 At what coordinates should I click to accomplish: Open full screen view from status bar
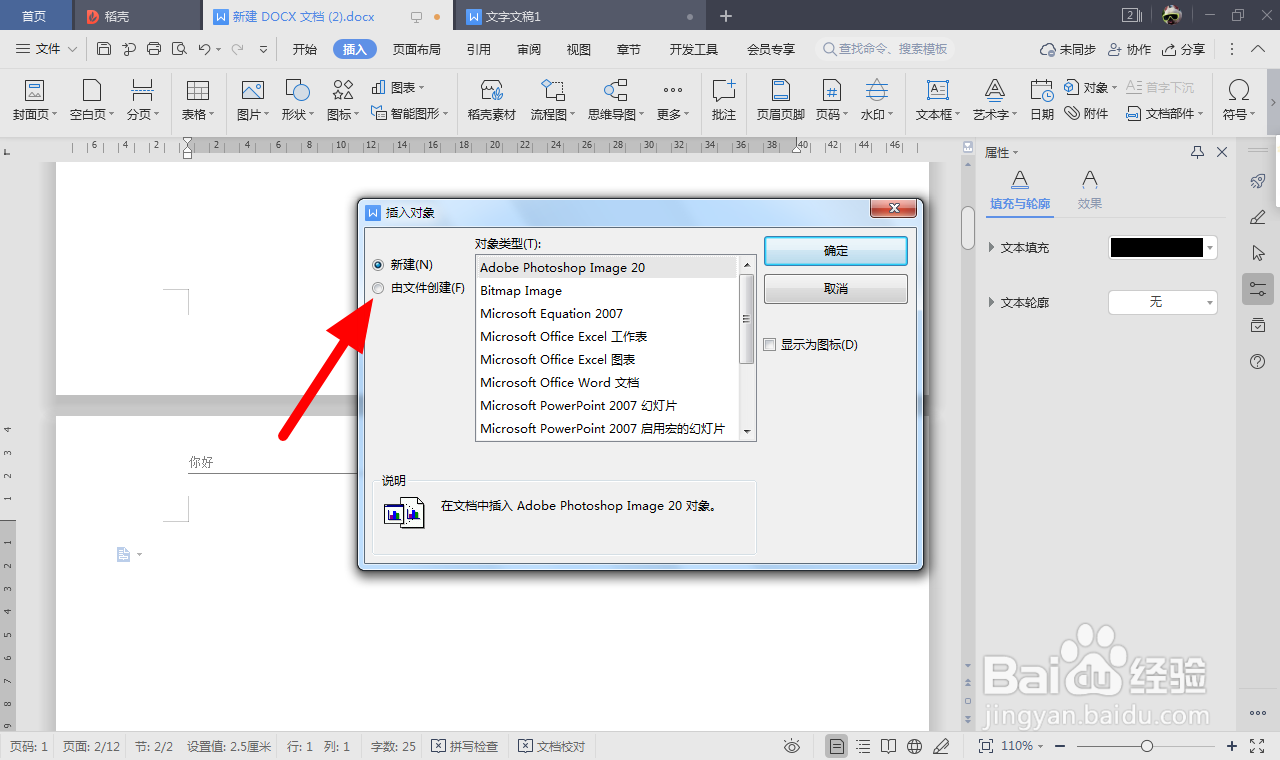pyautogui.click(x=1257, y=745)
